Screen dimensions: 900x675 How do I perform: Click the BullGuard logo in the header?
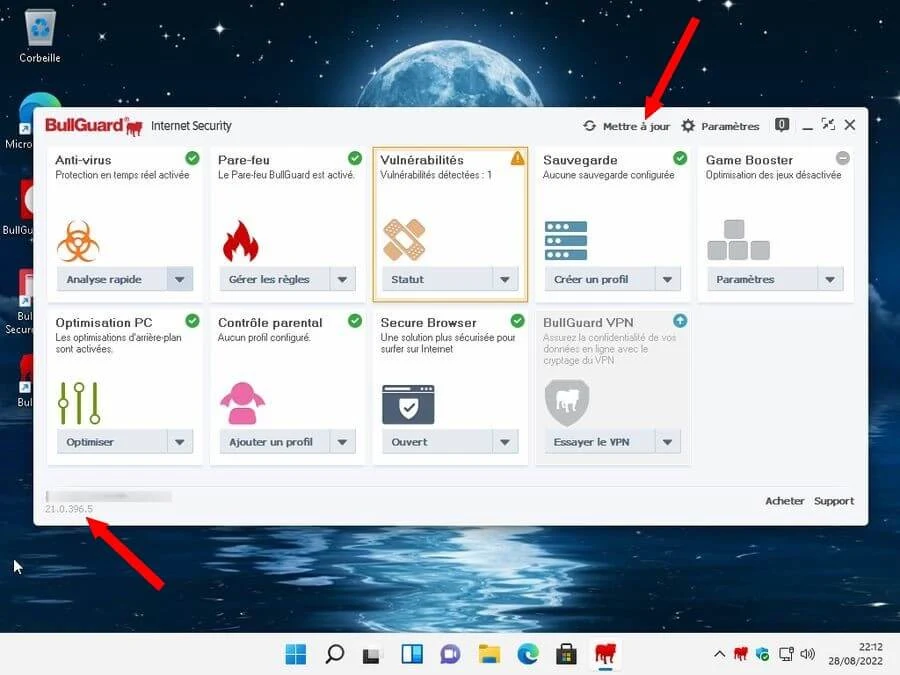(x=94, y=126)
